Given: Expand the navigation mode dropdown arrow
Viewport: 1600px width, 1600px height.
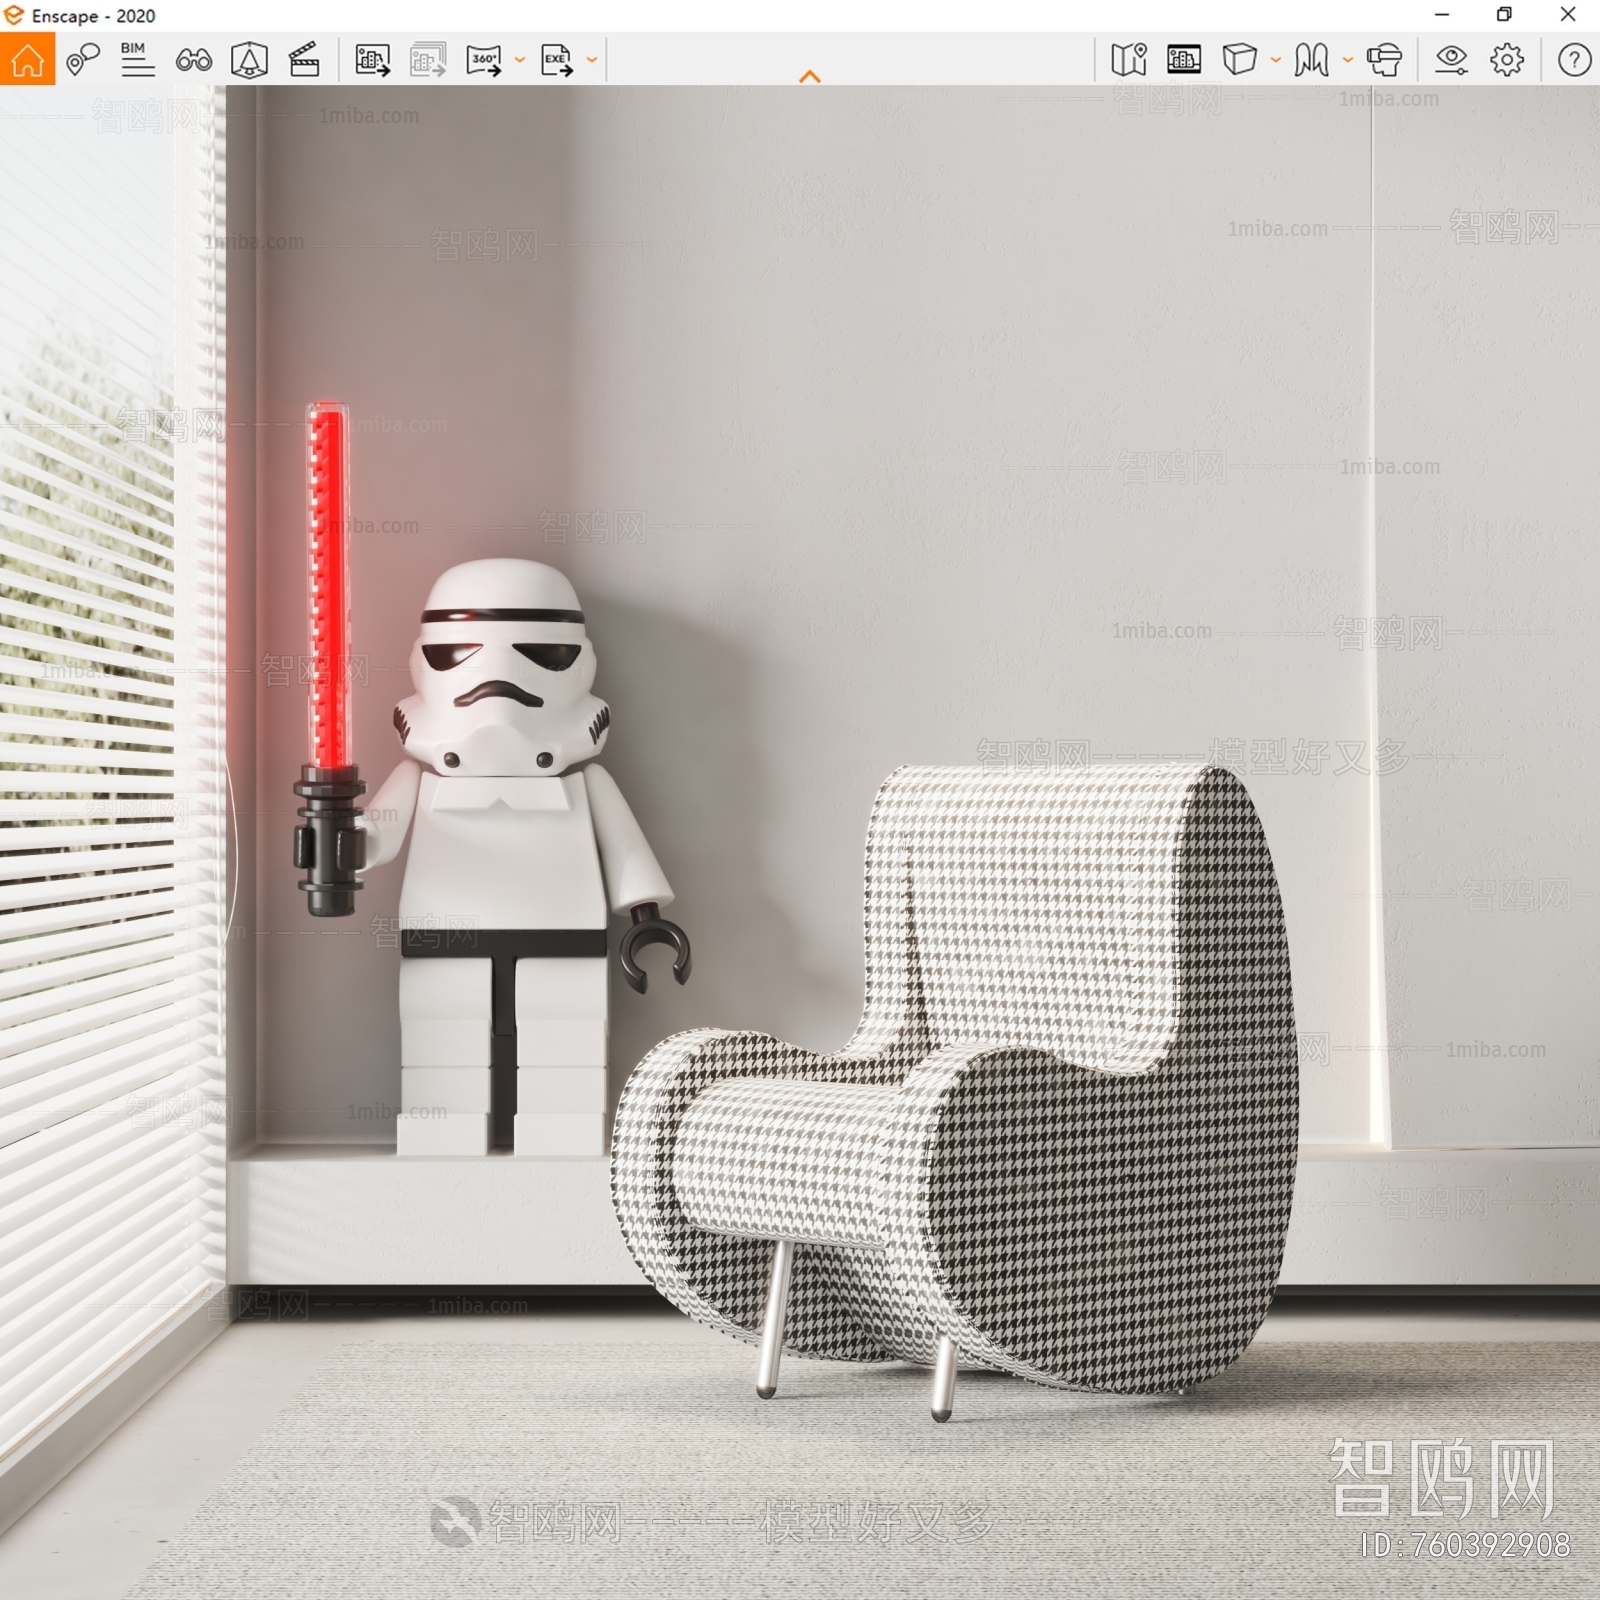Looking at the screenshot, I should [x=1348, y=60].
